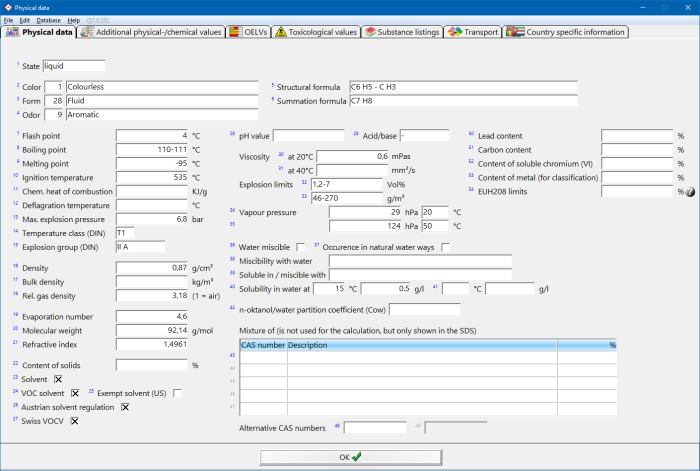The image size is (700, 471).
Task: Click the Toxicological values warning icon
Action: pyautogui.click(x=281, y=32)
